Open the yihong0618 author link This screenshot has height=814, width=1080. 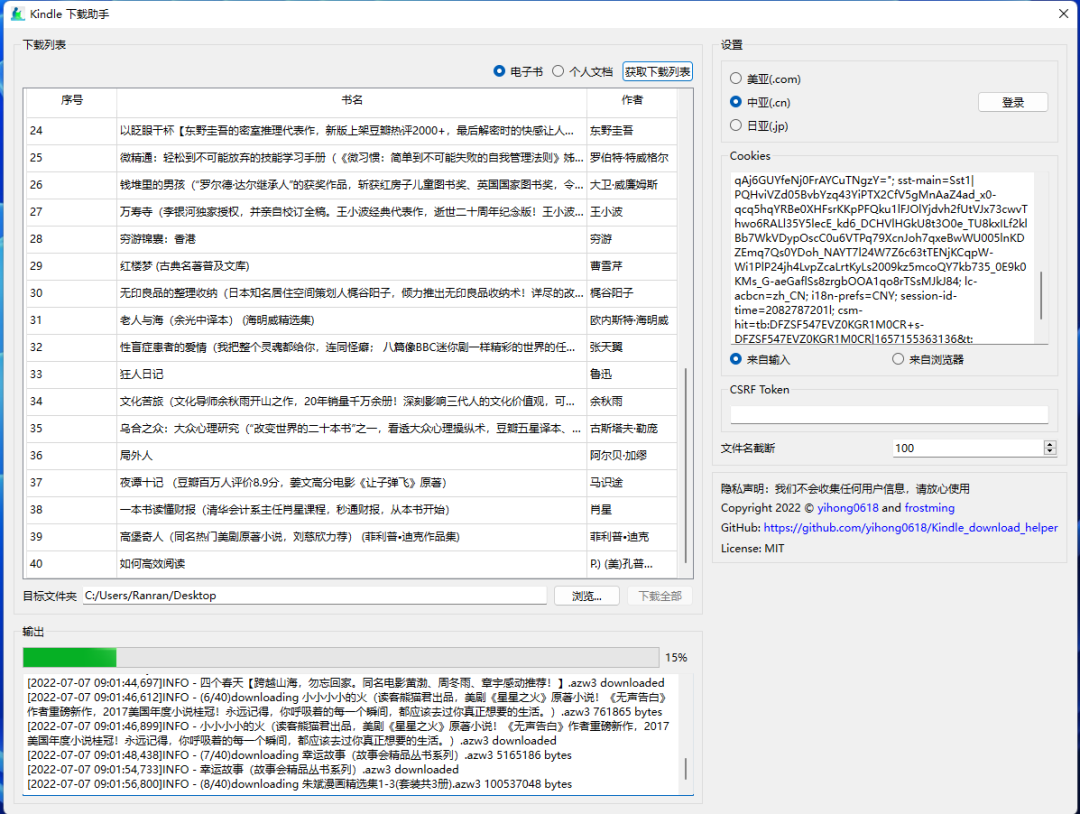tap(847, 508)
